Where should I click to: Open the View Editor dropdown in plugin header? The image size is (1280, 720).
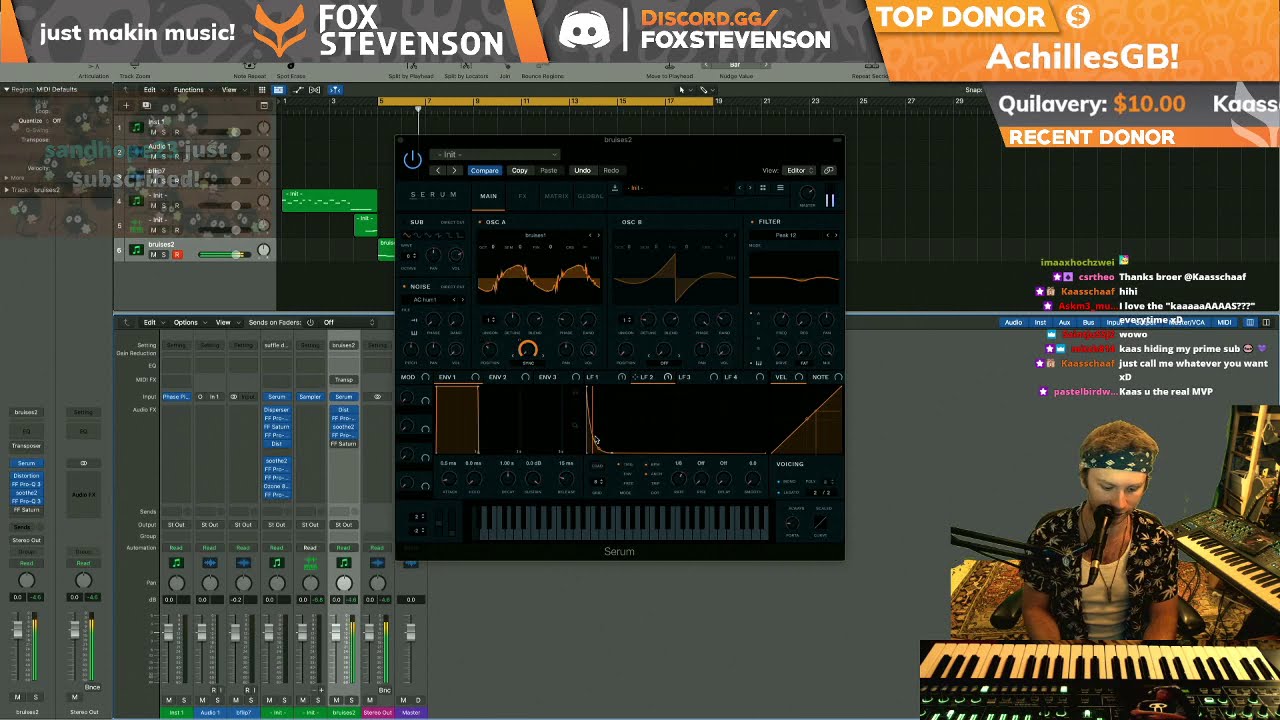click(799, 170)
